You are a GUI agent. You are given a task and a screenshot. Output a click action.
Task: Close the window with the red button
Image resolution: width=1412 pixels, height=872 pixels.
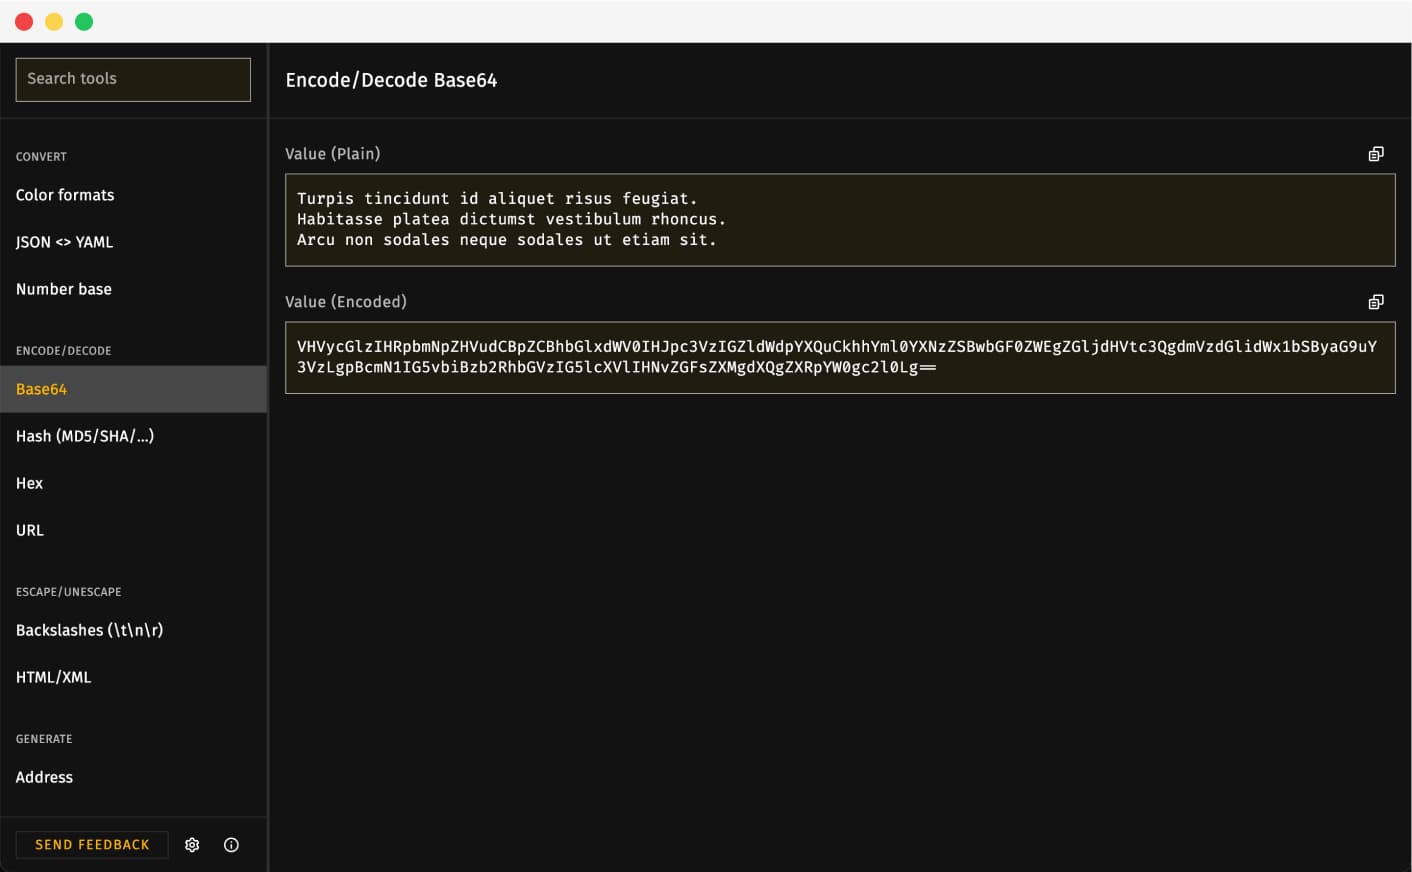[24, 21]
